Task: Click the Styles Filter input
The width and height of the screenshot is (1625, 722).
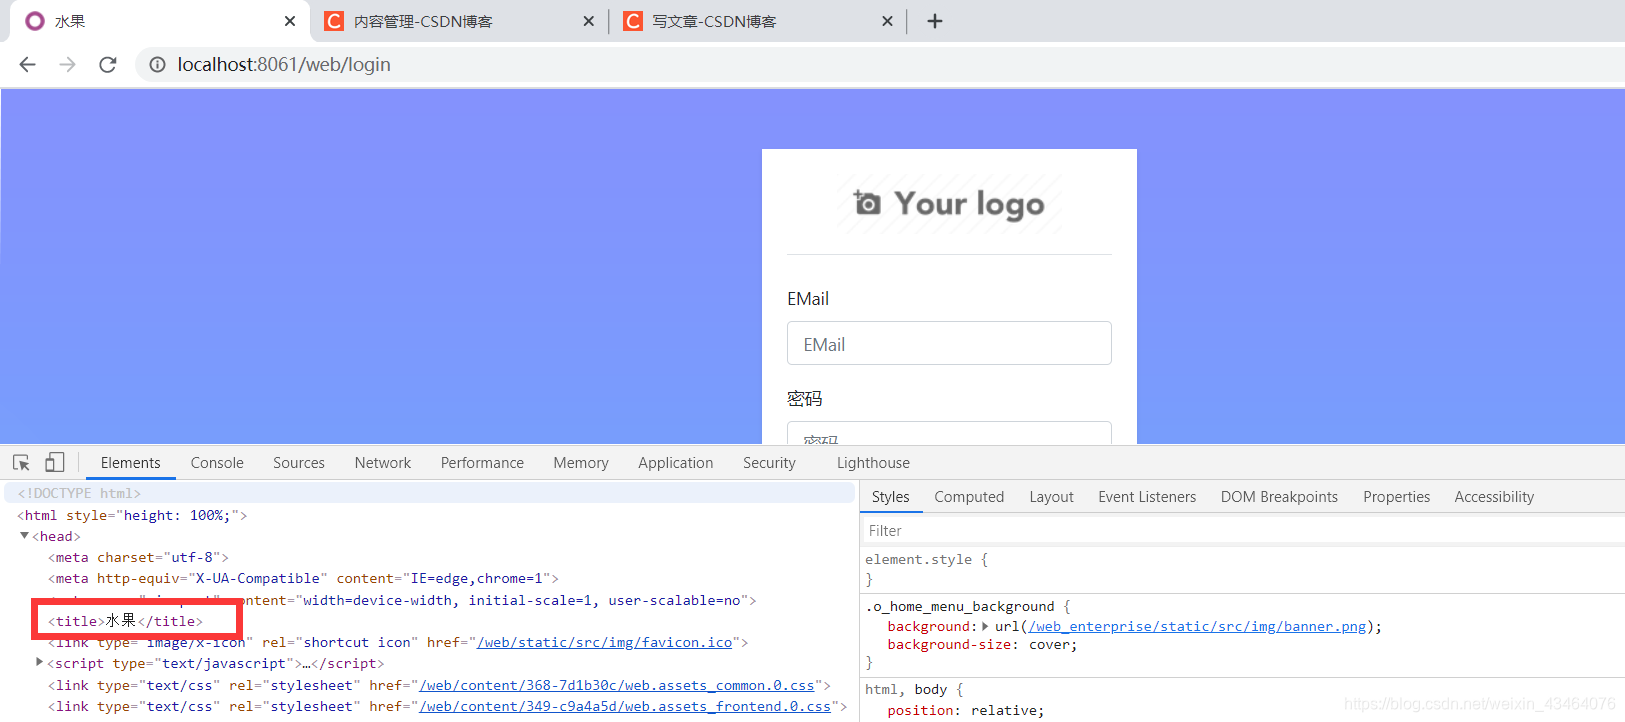Action: click(1243, 531)
